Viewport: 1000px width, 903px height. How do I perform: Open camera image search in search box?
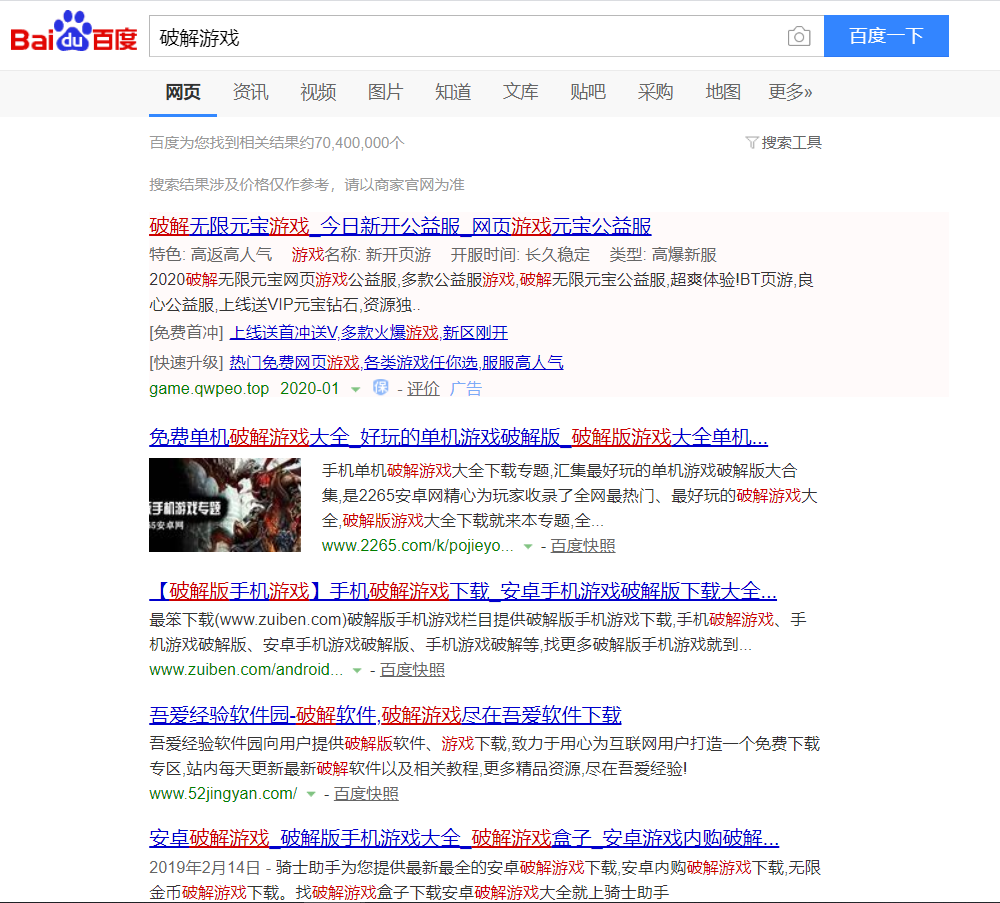point(798,37)
